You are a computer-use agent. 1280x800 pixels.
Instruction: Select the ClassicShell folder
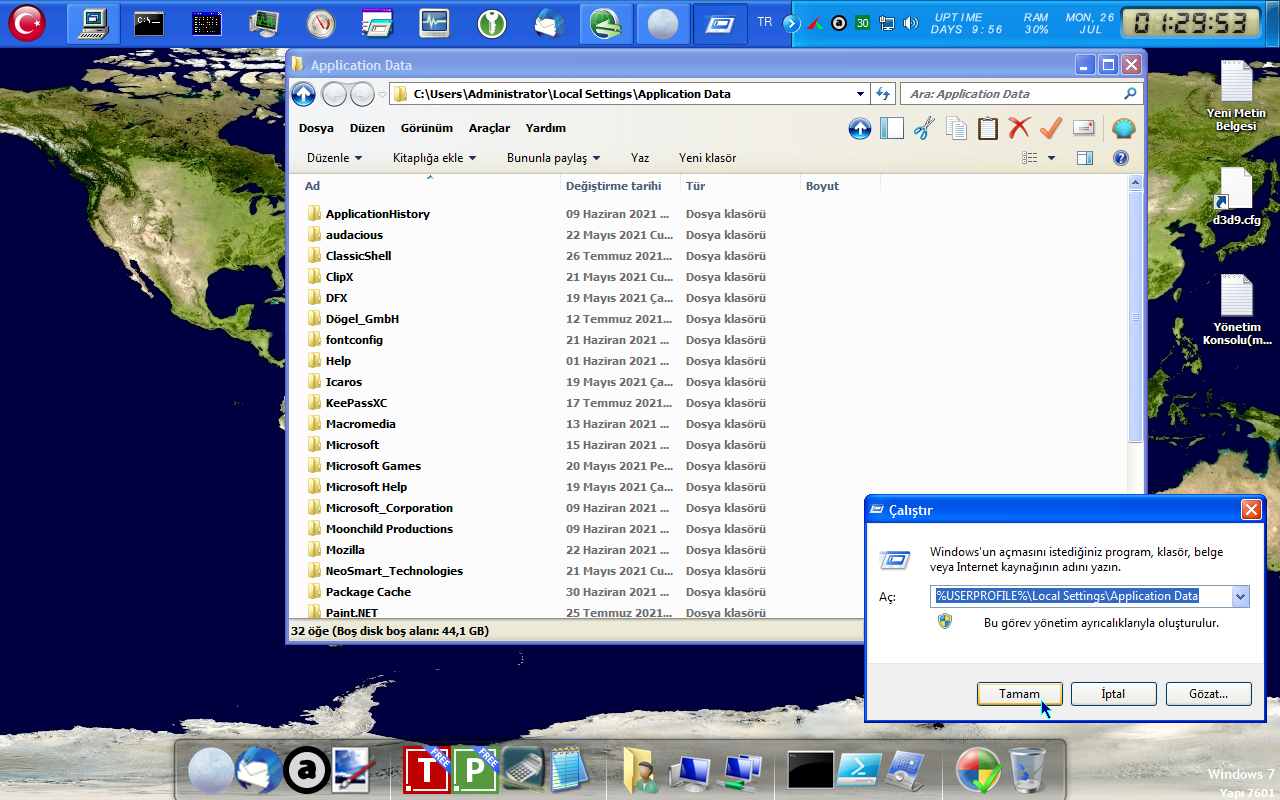(x=358, y=256)
